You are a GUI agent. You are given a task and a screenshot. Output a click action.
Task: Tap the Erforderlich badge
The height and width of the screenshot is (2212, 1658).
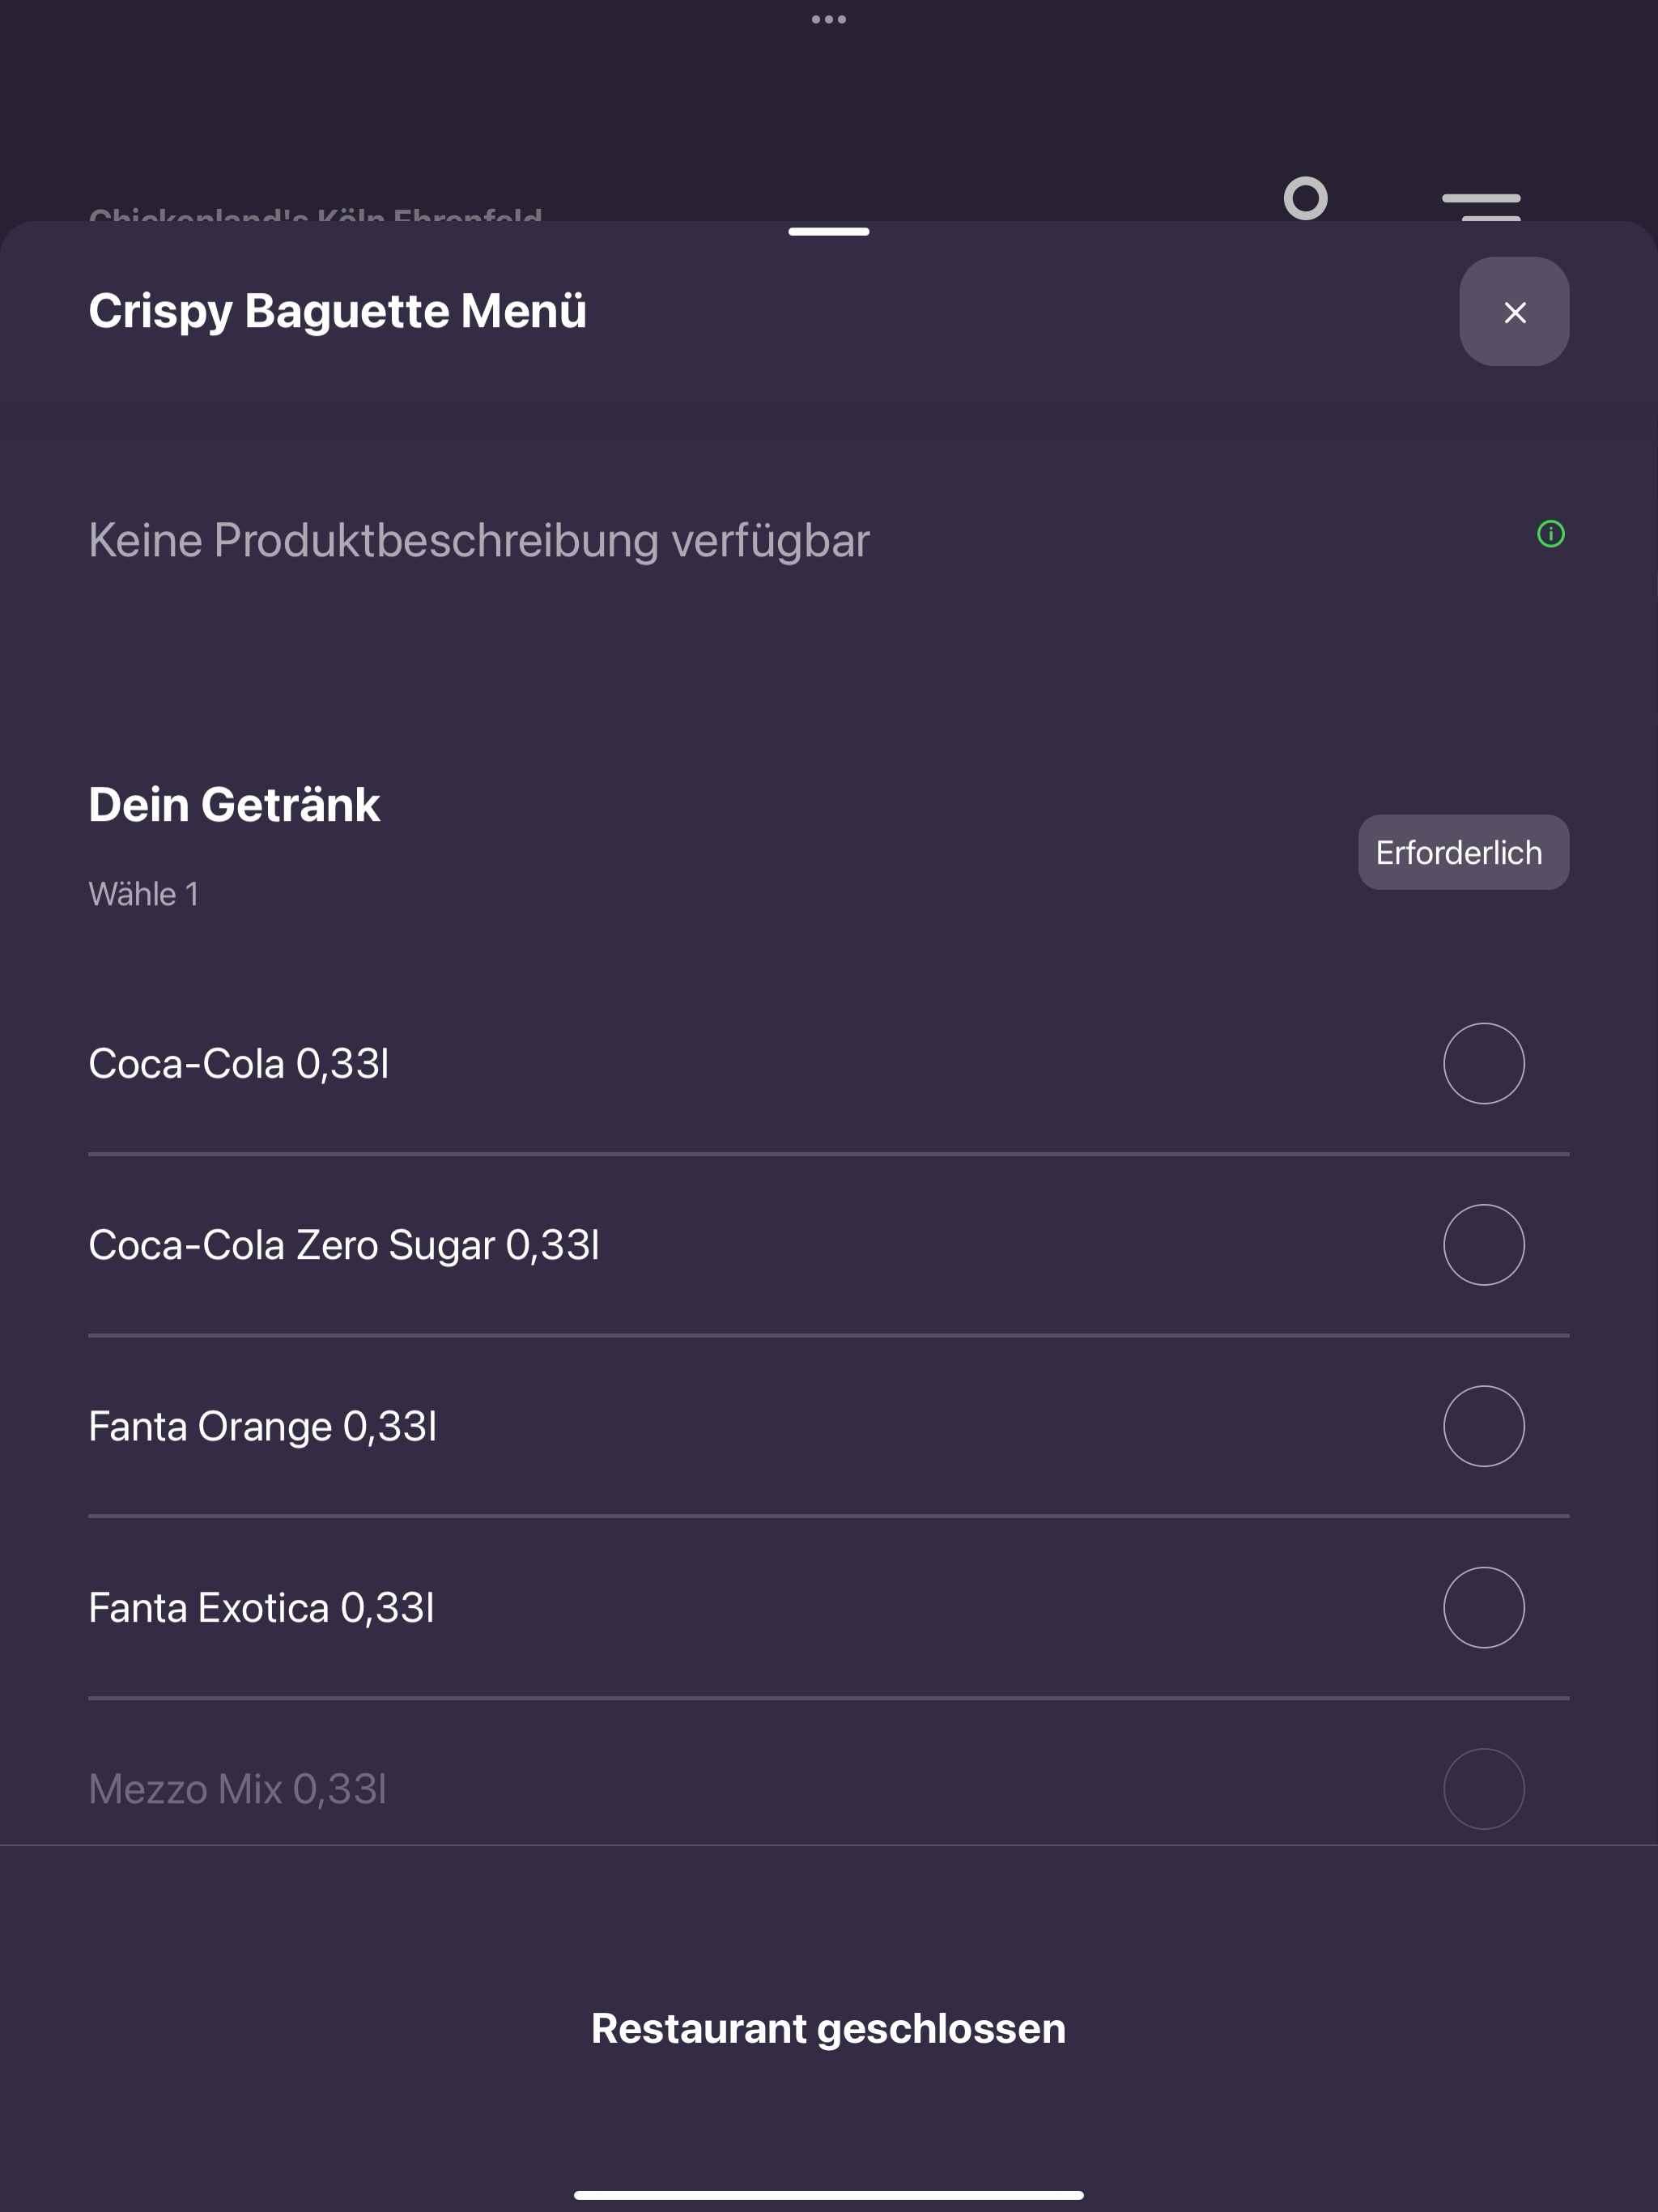click(1463, 852)
